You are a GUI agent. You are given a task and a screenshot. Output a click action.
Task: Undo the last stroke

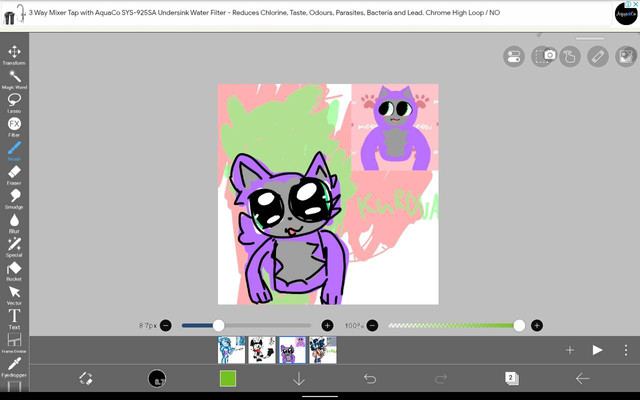click(x=369, y=379)
